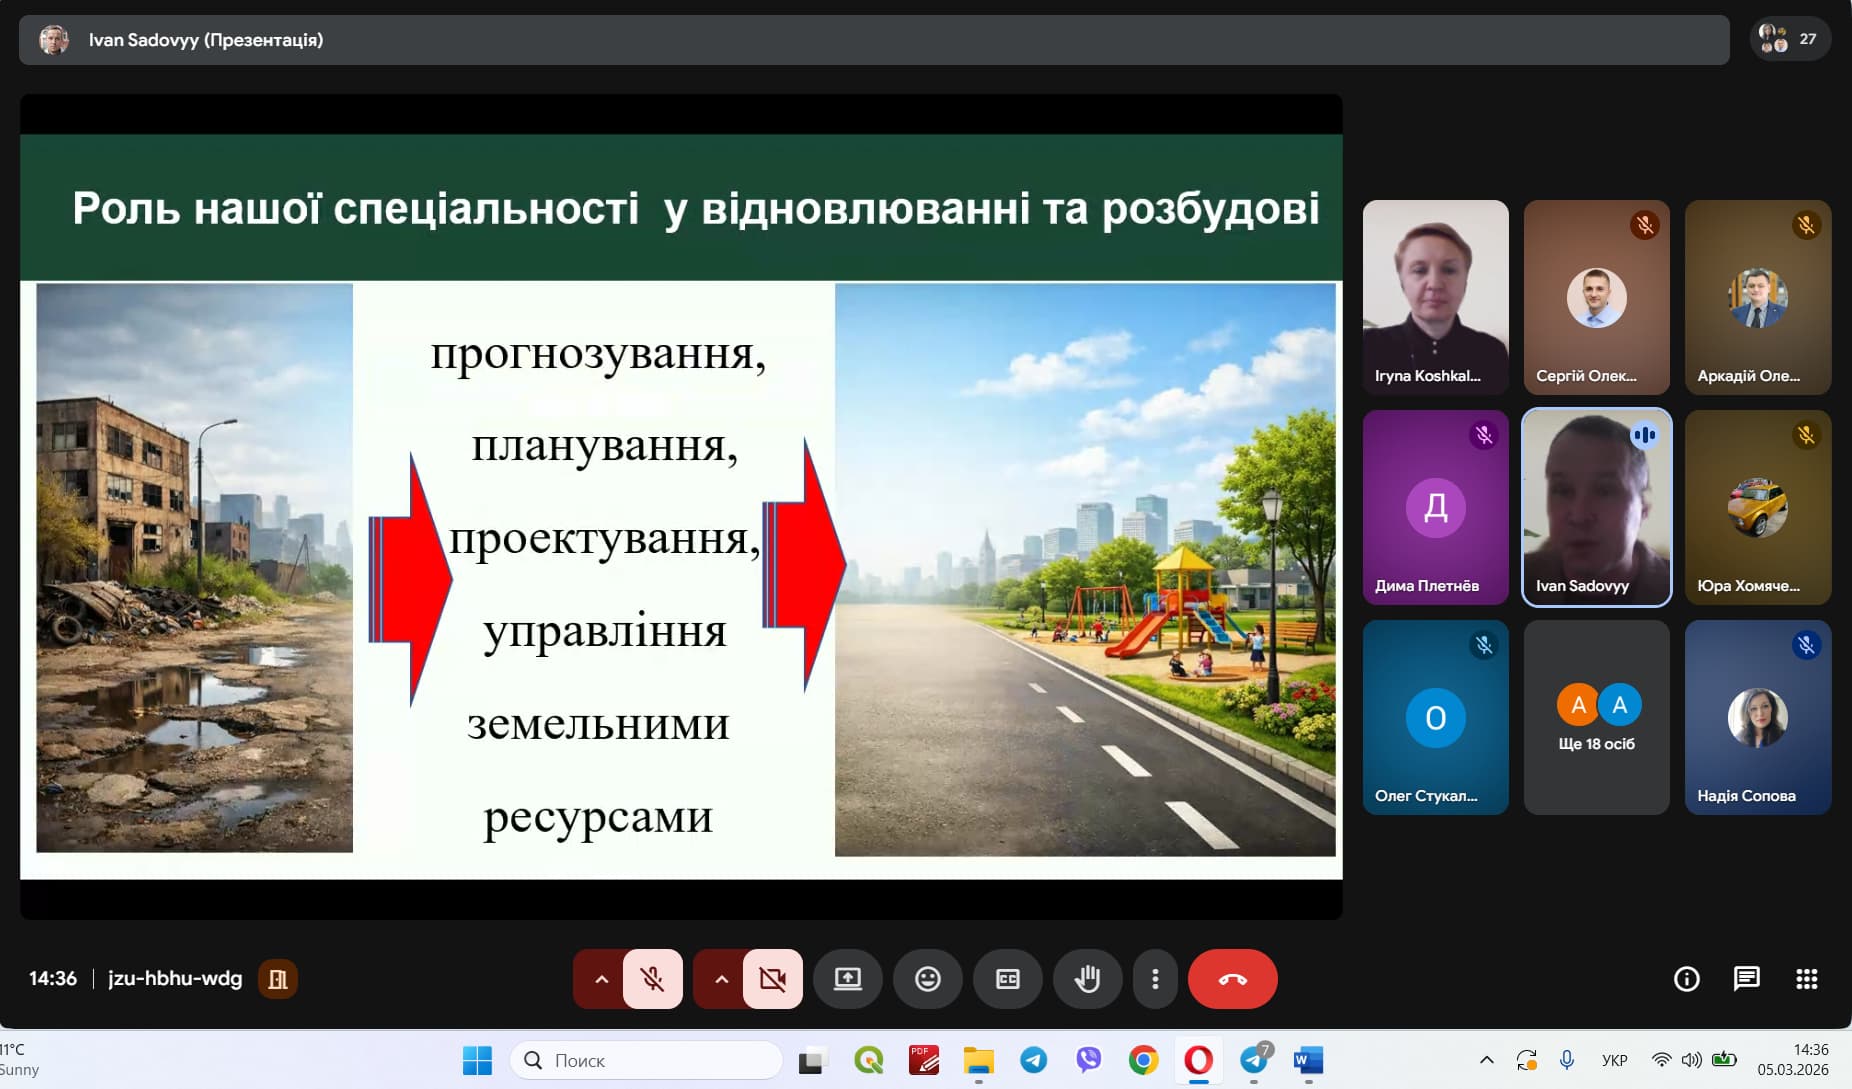The width and height of the screenshot is (1852, 1089).
Task: Leave the call with red hang-up button
Action: click(x=1232, y=979)
